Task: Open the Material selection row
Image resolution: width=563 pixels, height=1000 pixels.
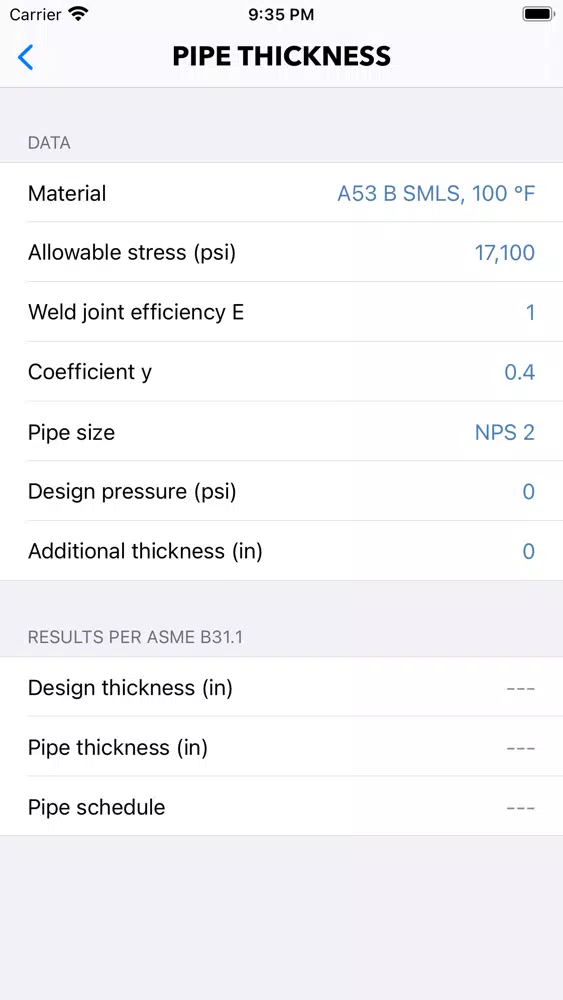Action: click(281, 193)
